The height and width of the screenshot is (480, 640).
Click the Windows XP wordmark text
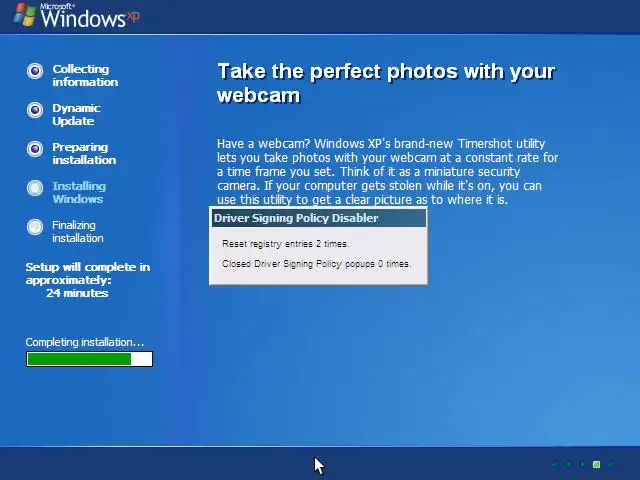pos(90,17)
